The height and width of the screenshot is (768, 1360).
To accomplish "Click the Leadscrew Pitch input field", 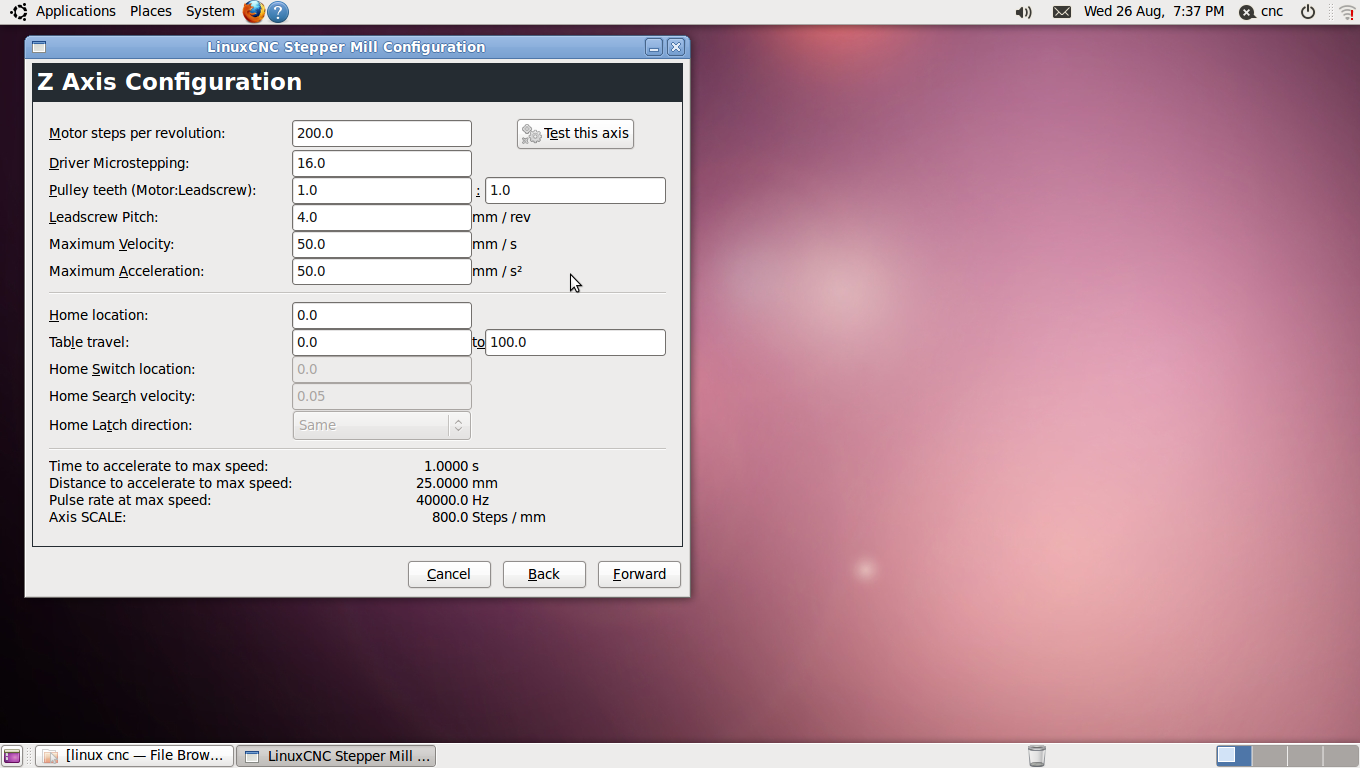I will pos(381,217).
